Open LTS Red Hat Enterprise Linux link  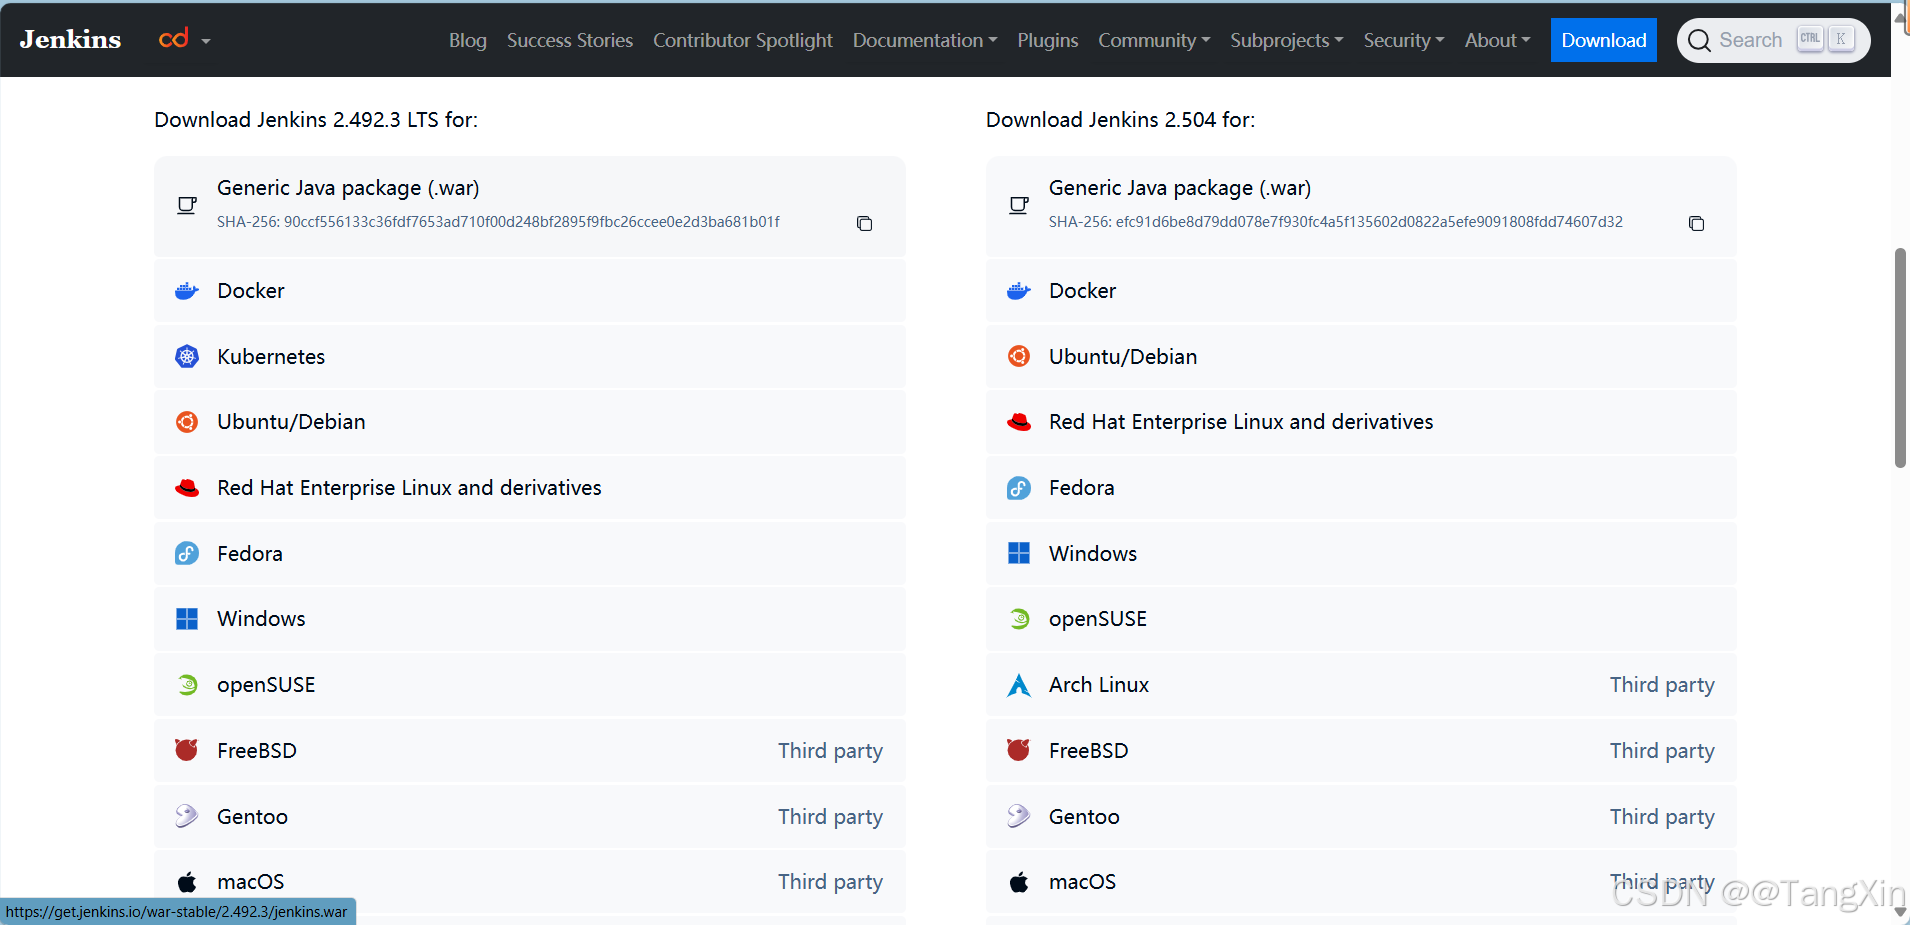[x=530, y=488]
